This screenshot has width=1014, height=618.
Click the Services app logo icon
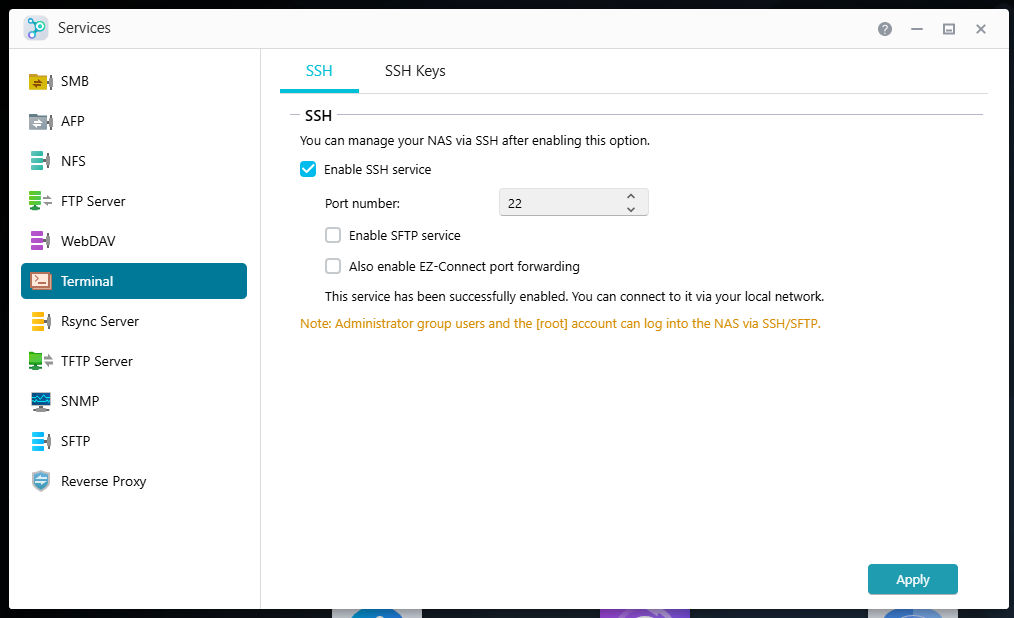click(36, 28)
